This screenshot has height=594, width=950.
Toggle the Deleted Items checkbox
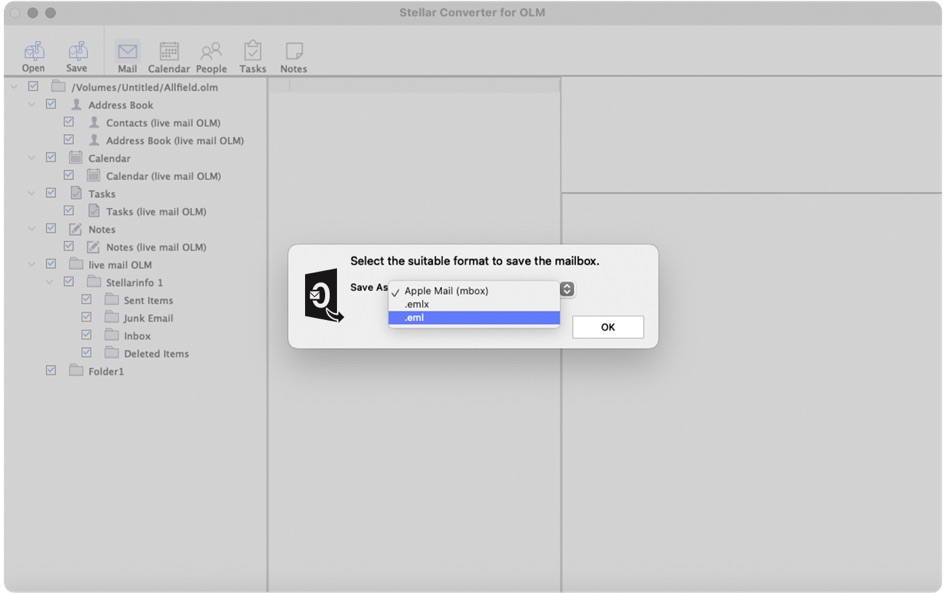pyautogui.click(x=87, y=352)
